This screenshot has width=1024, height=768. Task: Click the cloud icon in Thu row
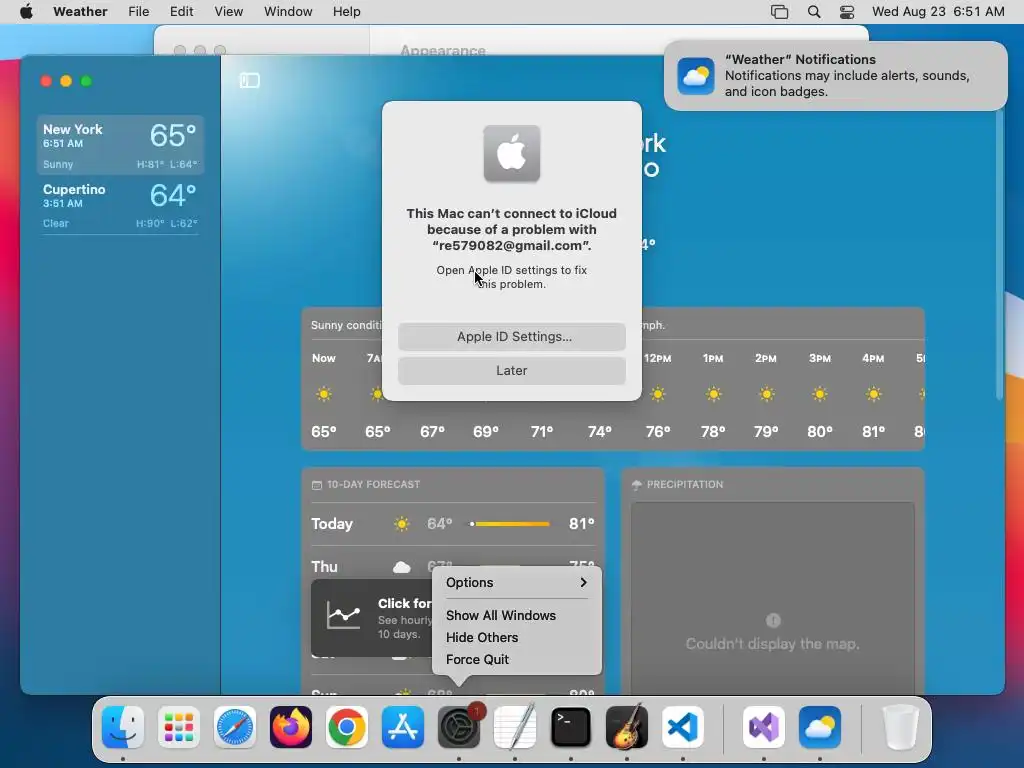click(402, 567)
